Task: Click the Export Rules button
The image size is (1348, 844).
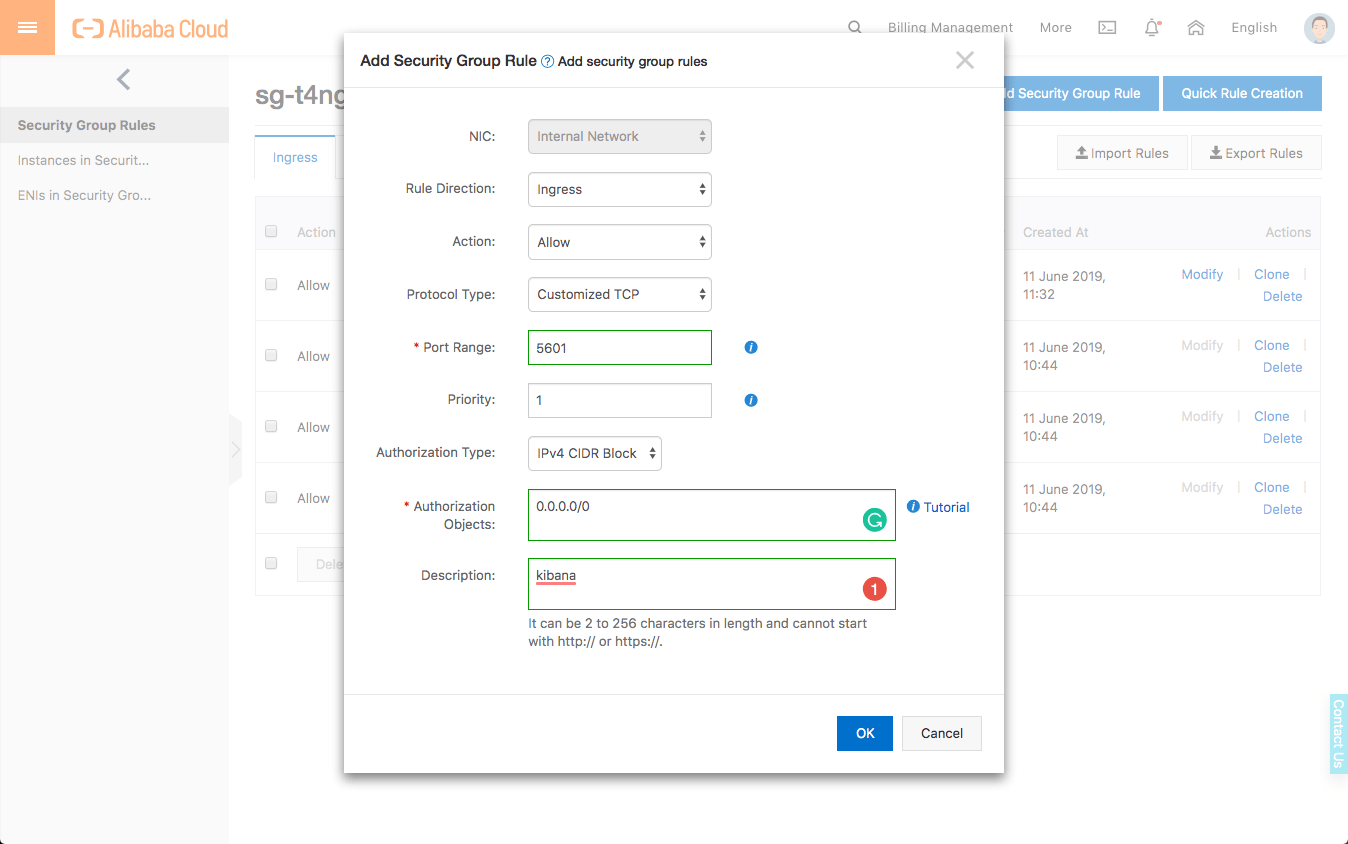Action: click(x=1256, y=153)
